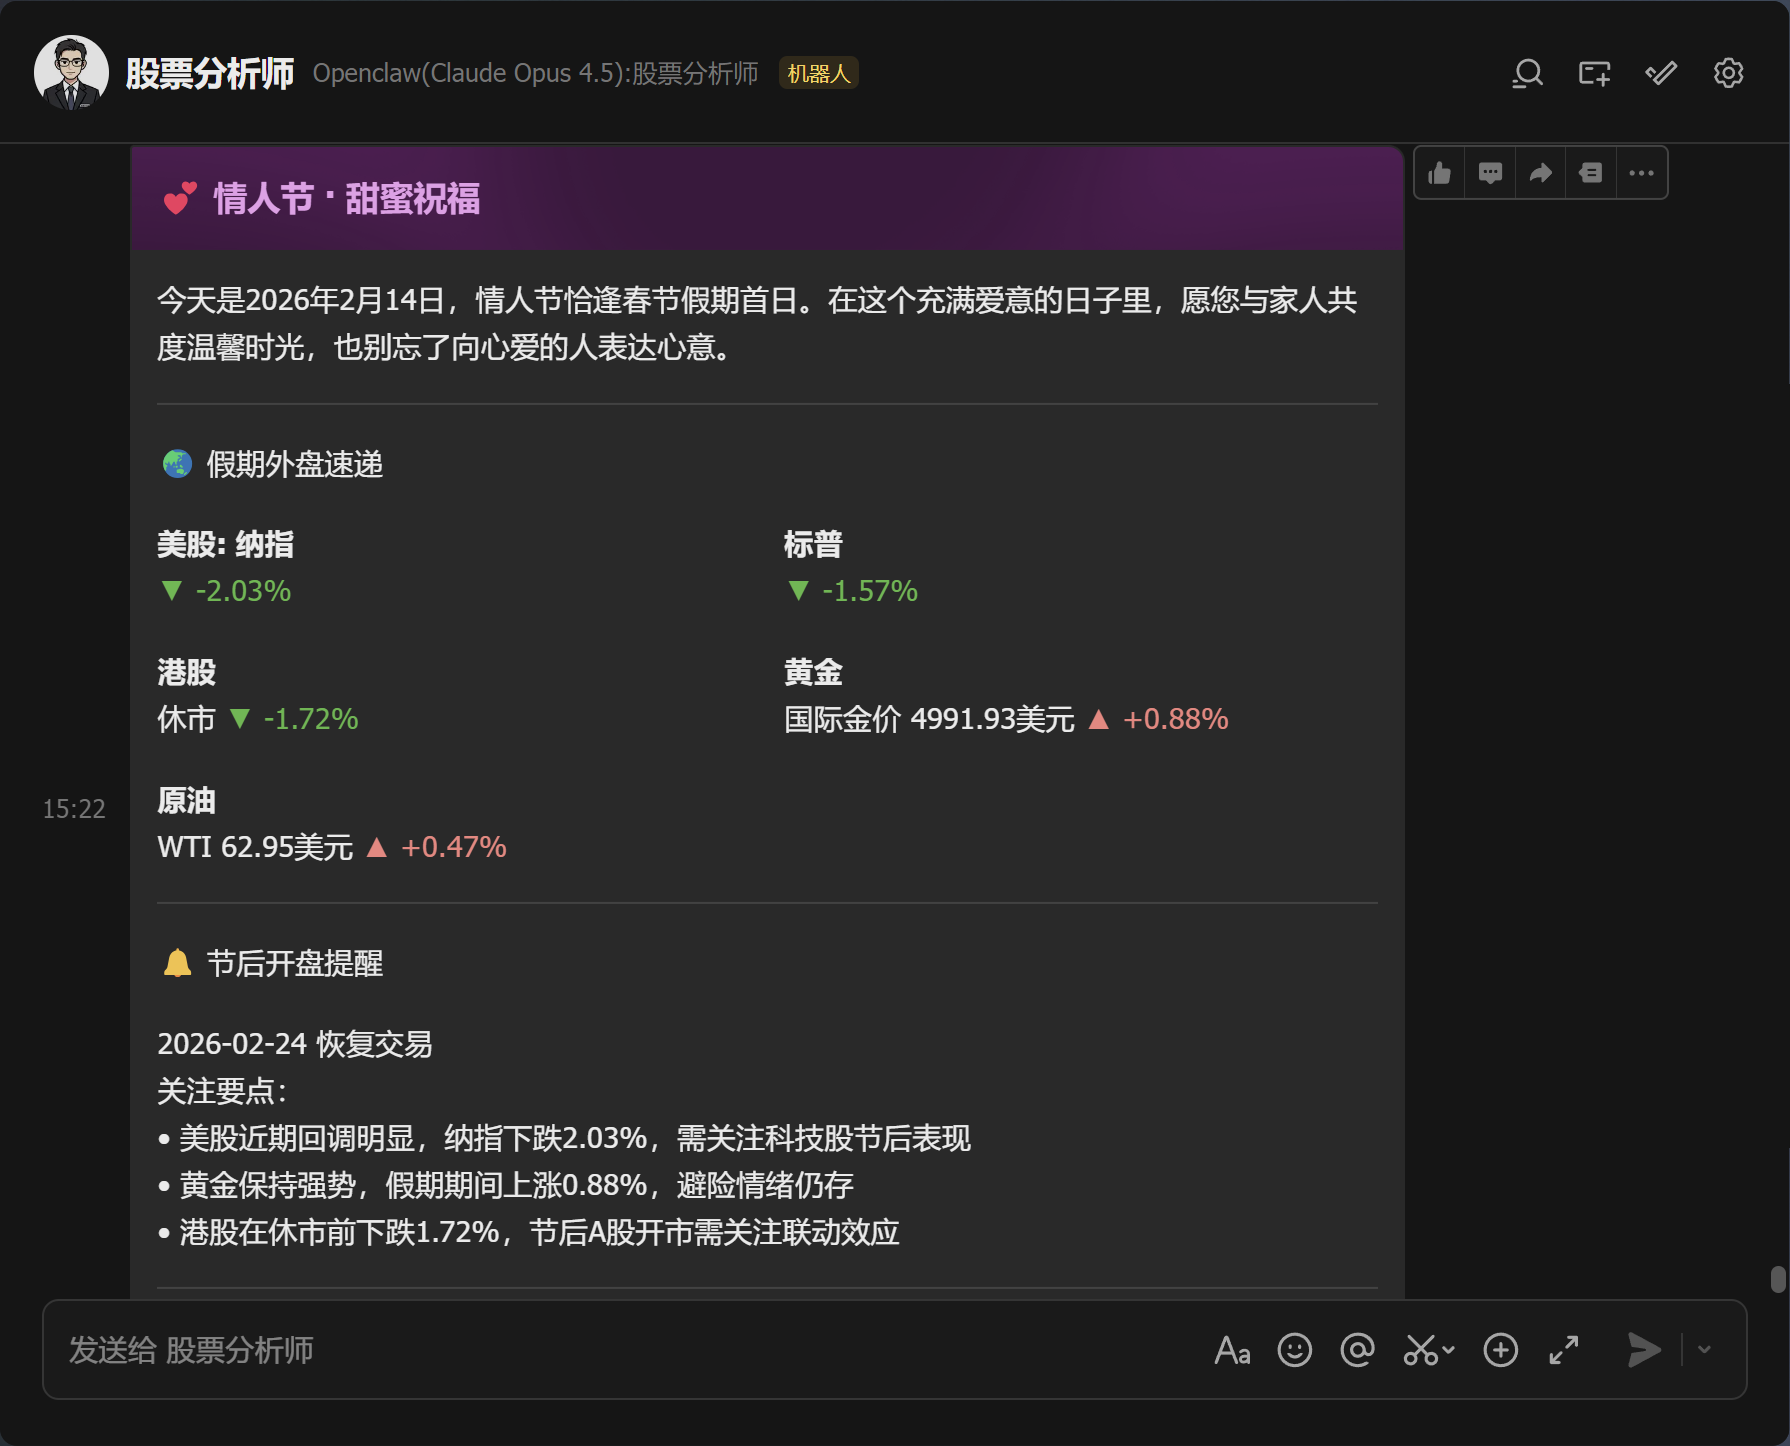This screenshot has height=1446, width=1790.
Task: Insert an @ mention in the input bar
Action: (1357, 1350)
